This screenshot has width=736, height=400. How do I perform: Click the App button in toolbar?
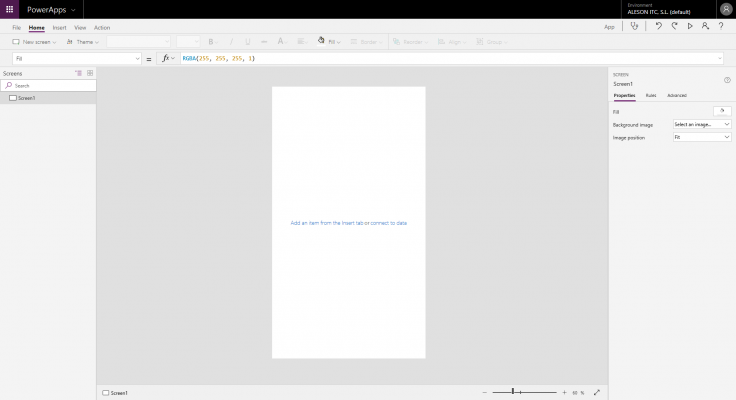coord(609,27)
